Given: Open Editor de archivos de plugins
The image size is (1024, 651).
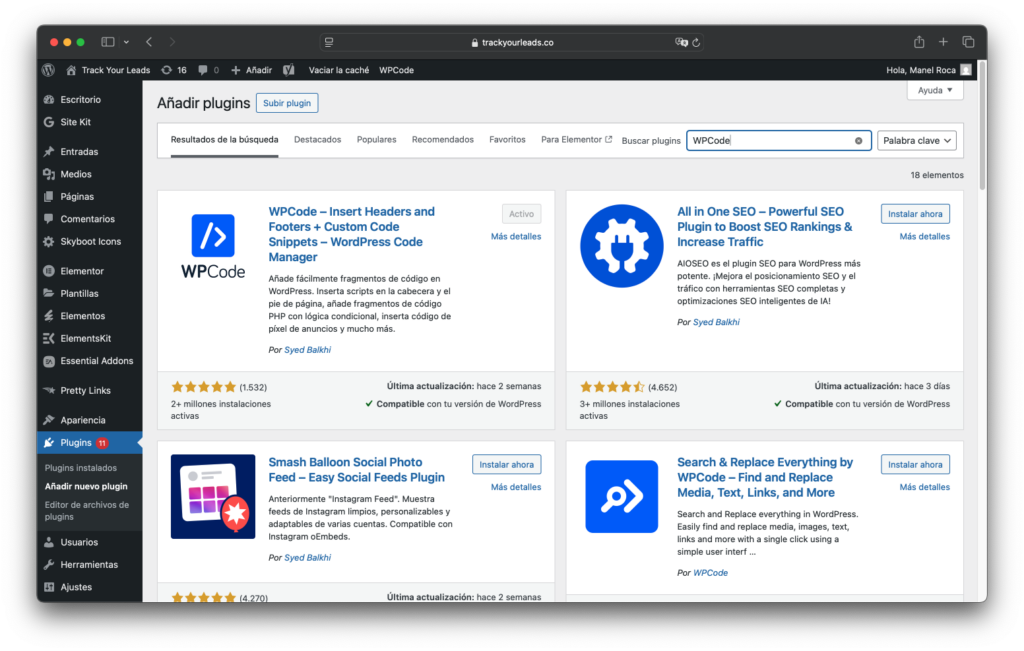Looking at the screenshot, I should (x=87, y=511).
